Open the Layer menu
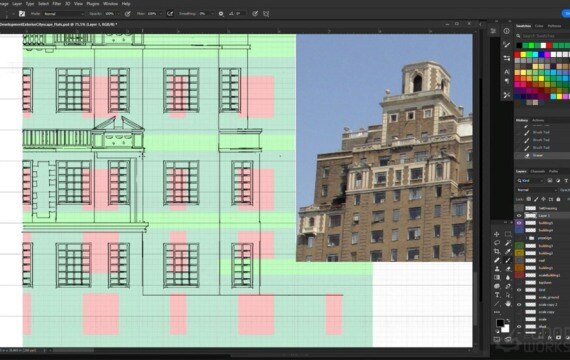This screenshot has width=570, height=360. [x=17, y=4]
